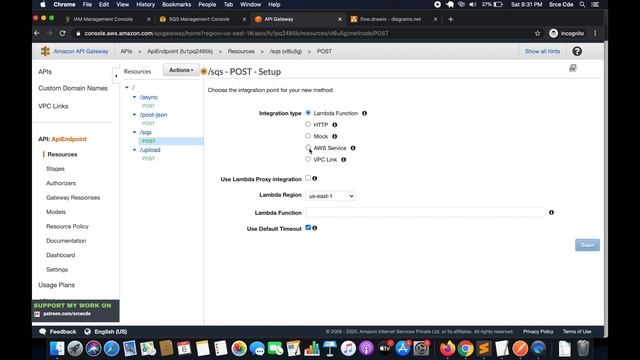The width and height of the screenshot is (640, 360).
Task: Click the Save button
Action: pos(587,245)
